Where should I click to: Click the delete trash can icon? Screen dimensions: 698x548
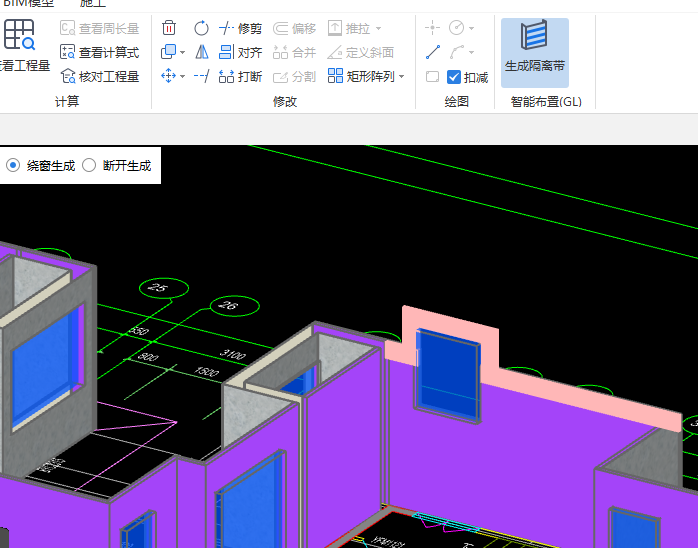point(169,28)
